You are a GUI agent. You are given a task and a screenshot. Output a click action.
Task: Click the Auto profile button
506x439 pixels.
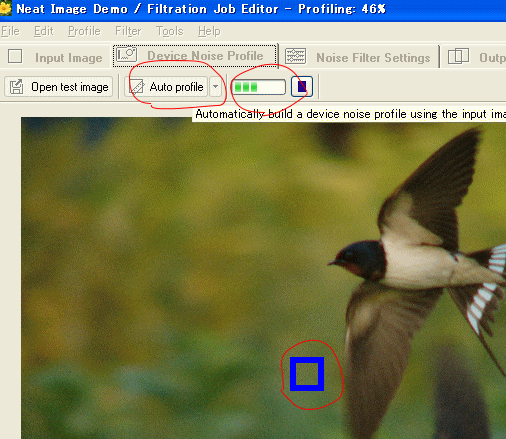coord(166,87)
